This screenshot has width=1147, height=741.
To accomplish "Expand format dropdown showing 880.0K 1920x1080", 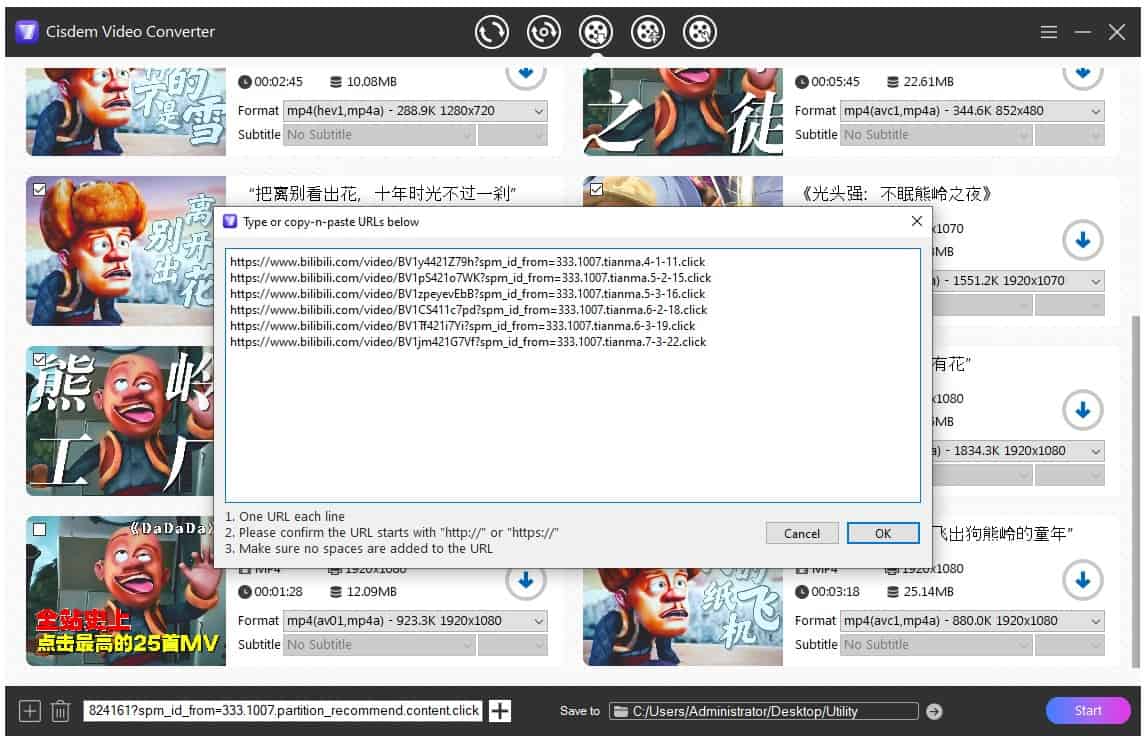I will [972, 620].
